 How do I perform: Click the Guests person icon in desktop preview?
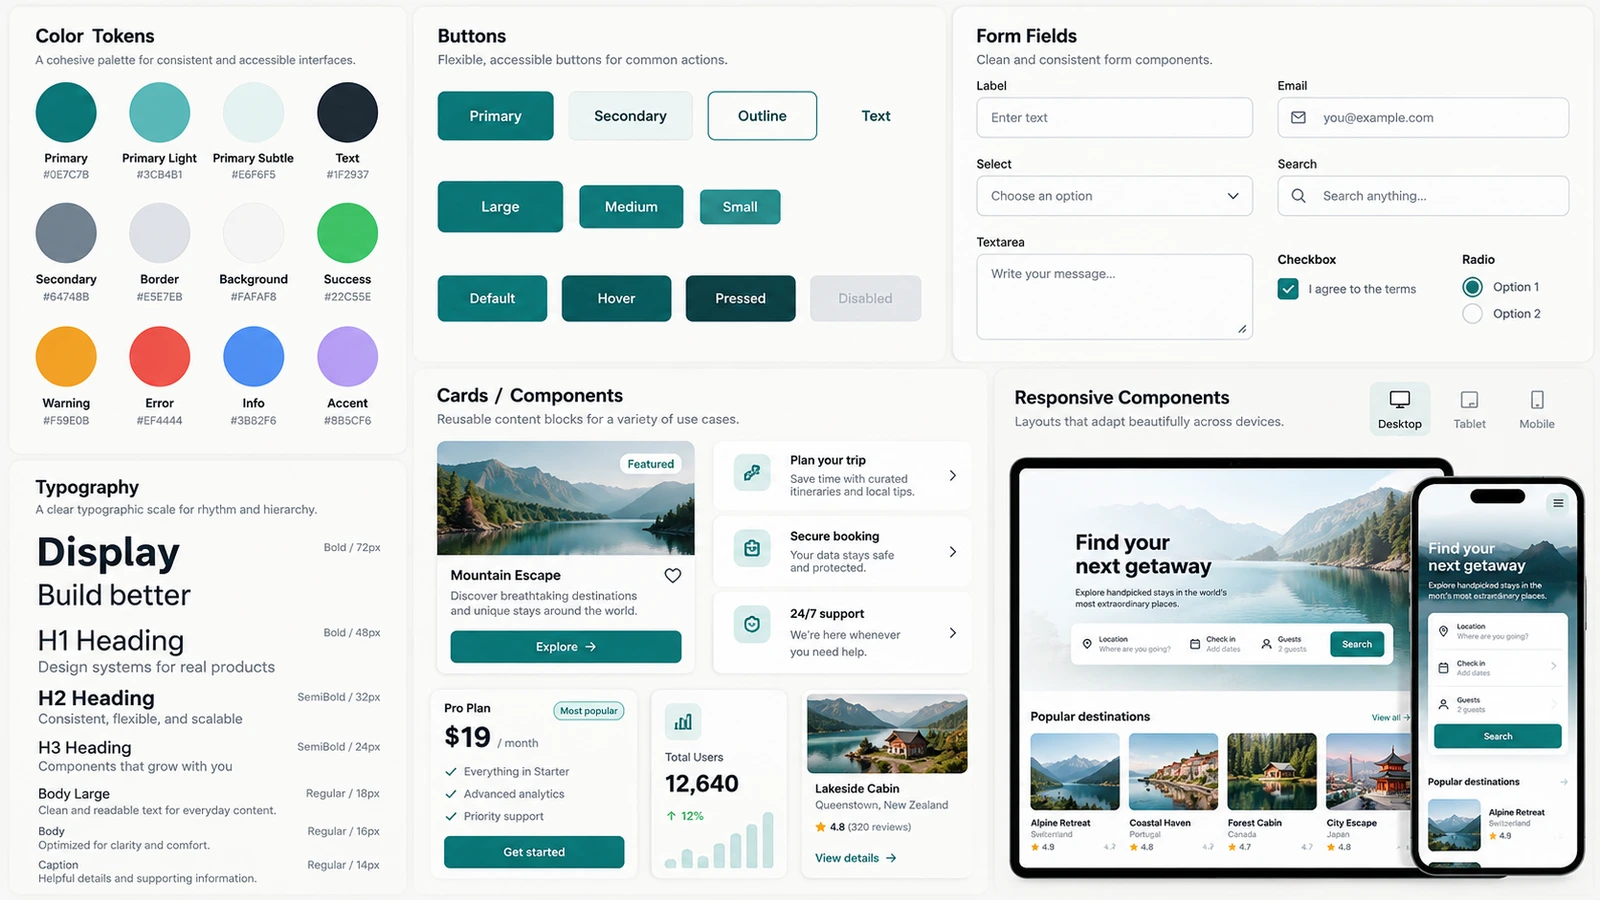(x=1266, y=644)
